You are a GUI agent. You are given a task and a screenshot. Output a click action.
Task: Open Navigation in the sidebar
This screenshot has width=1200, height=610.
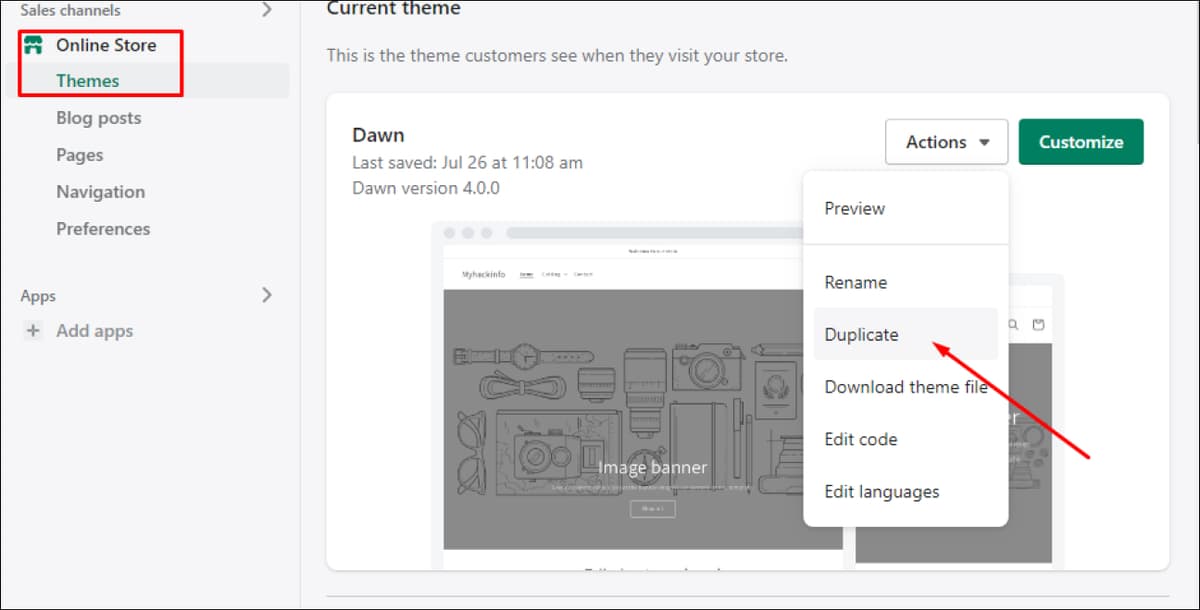click(x=100, y=192)
